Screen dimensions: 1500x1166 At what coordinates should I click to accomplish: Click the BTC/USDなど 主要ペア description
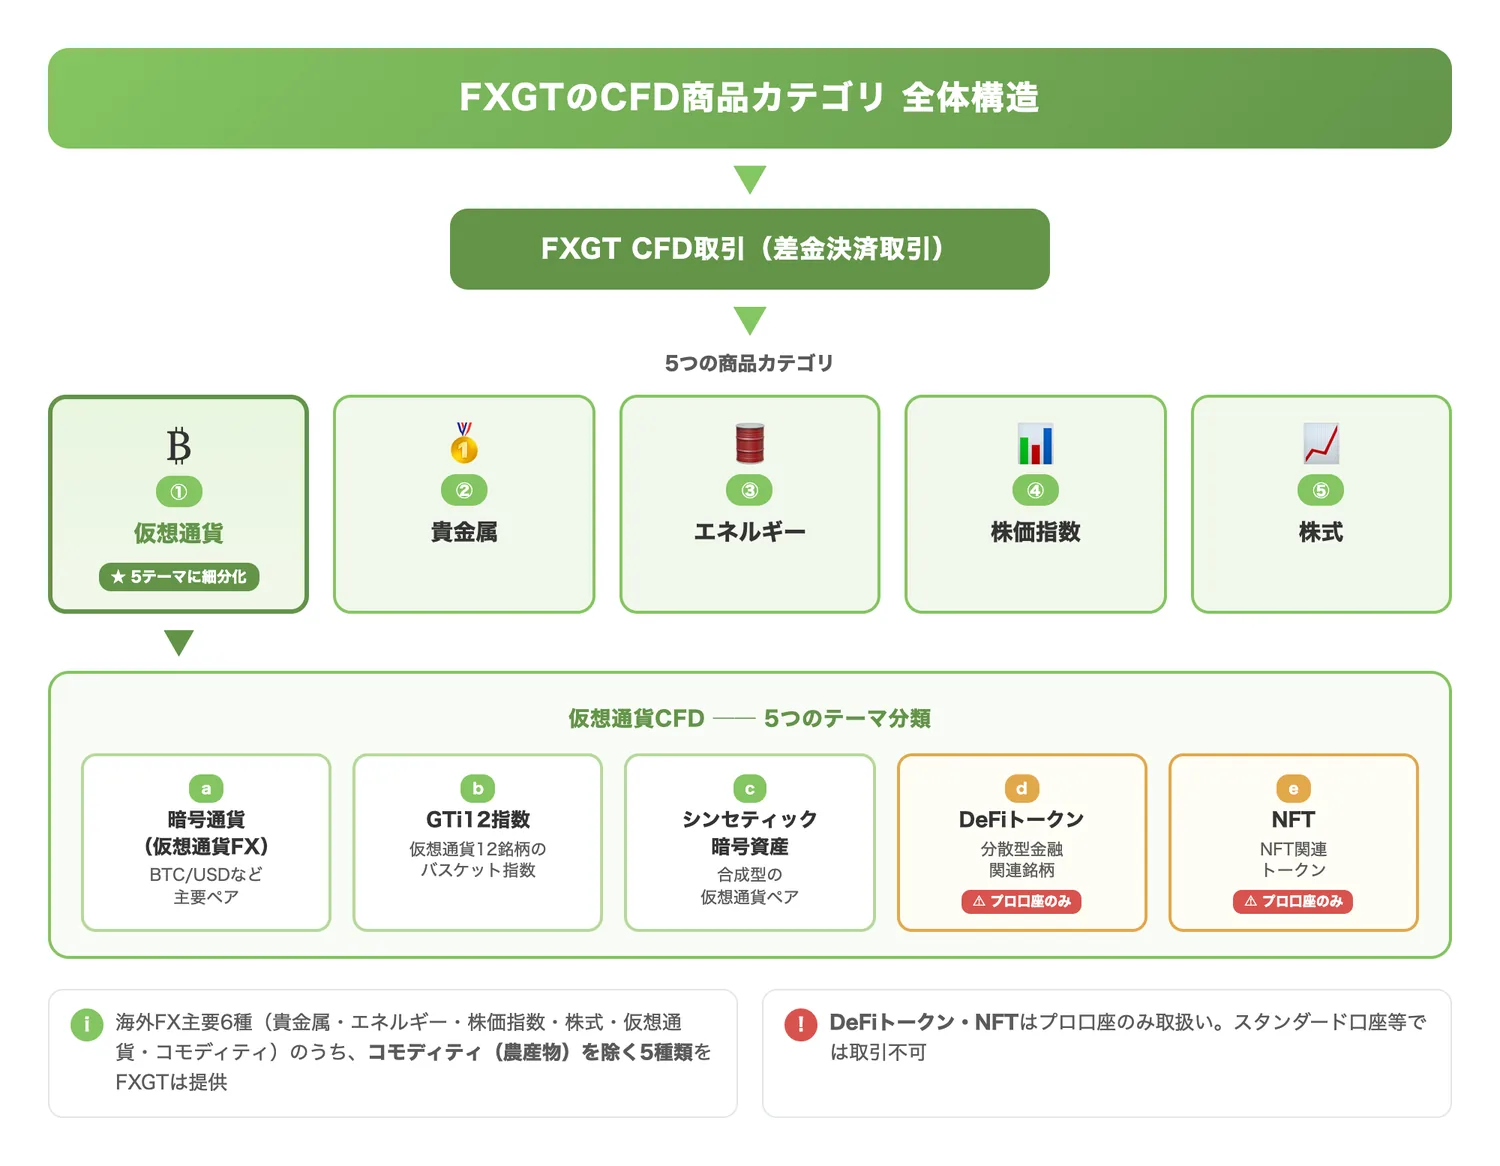click(206, 886)
